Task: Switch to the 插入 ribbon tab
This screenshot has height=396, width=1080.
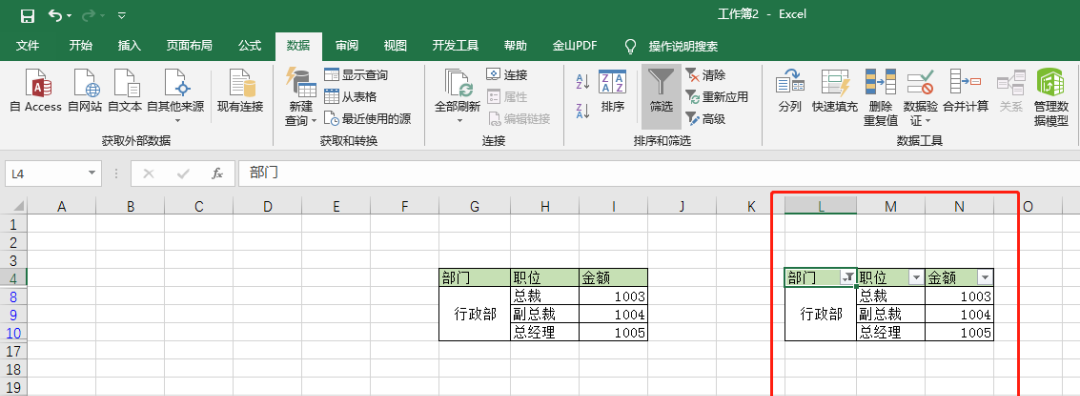Action: [129, 46]
